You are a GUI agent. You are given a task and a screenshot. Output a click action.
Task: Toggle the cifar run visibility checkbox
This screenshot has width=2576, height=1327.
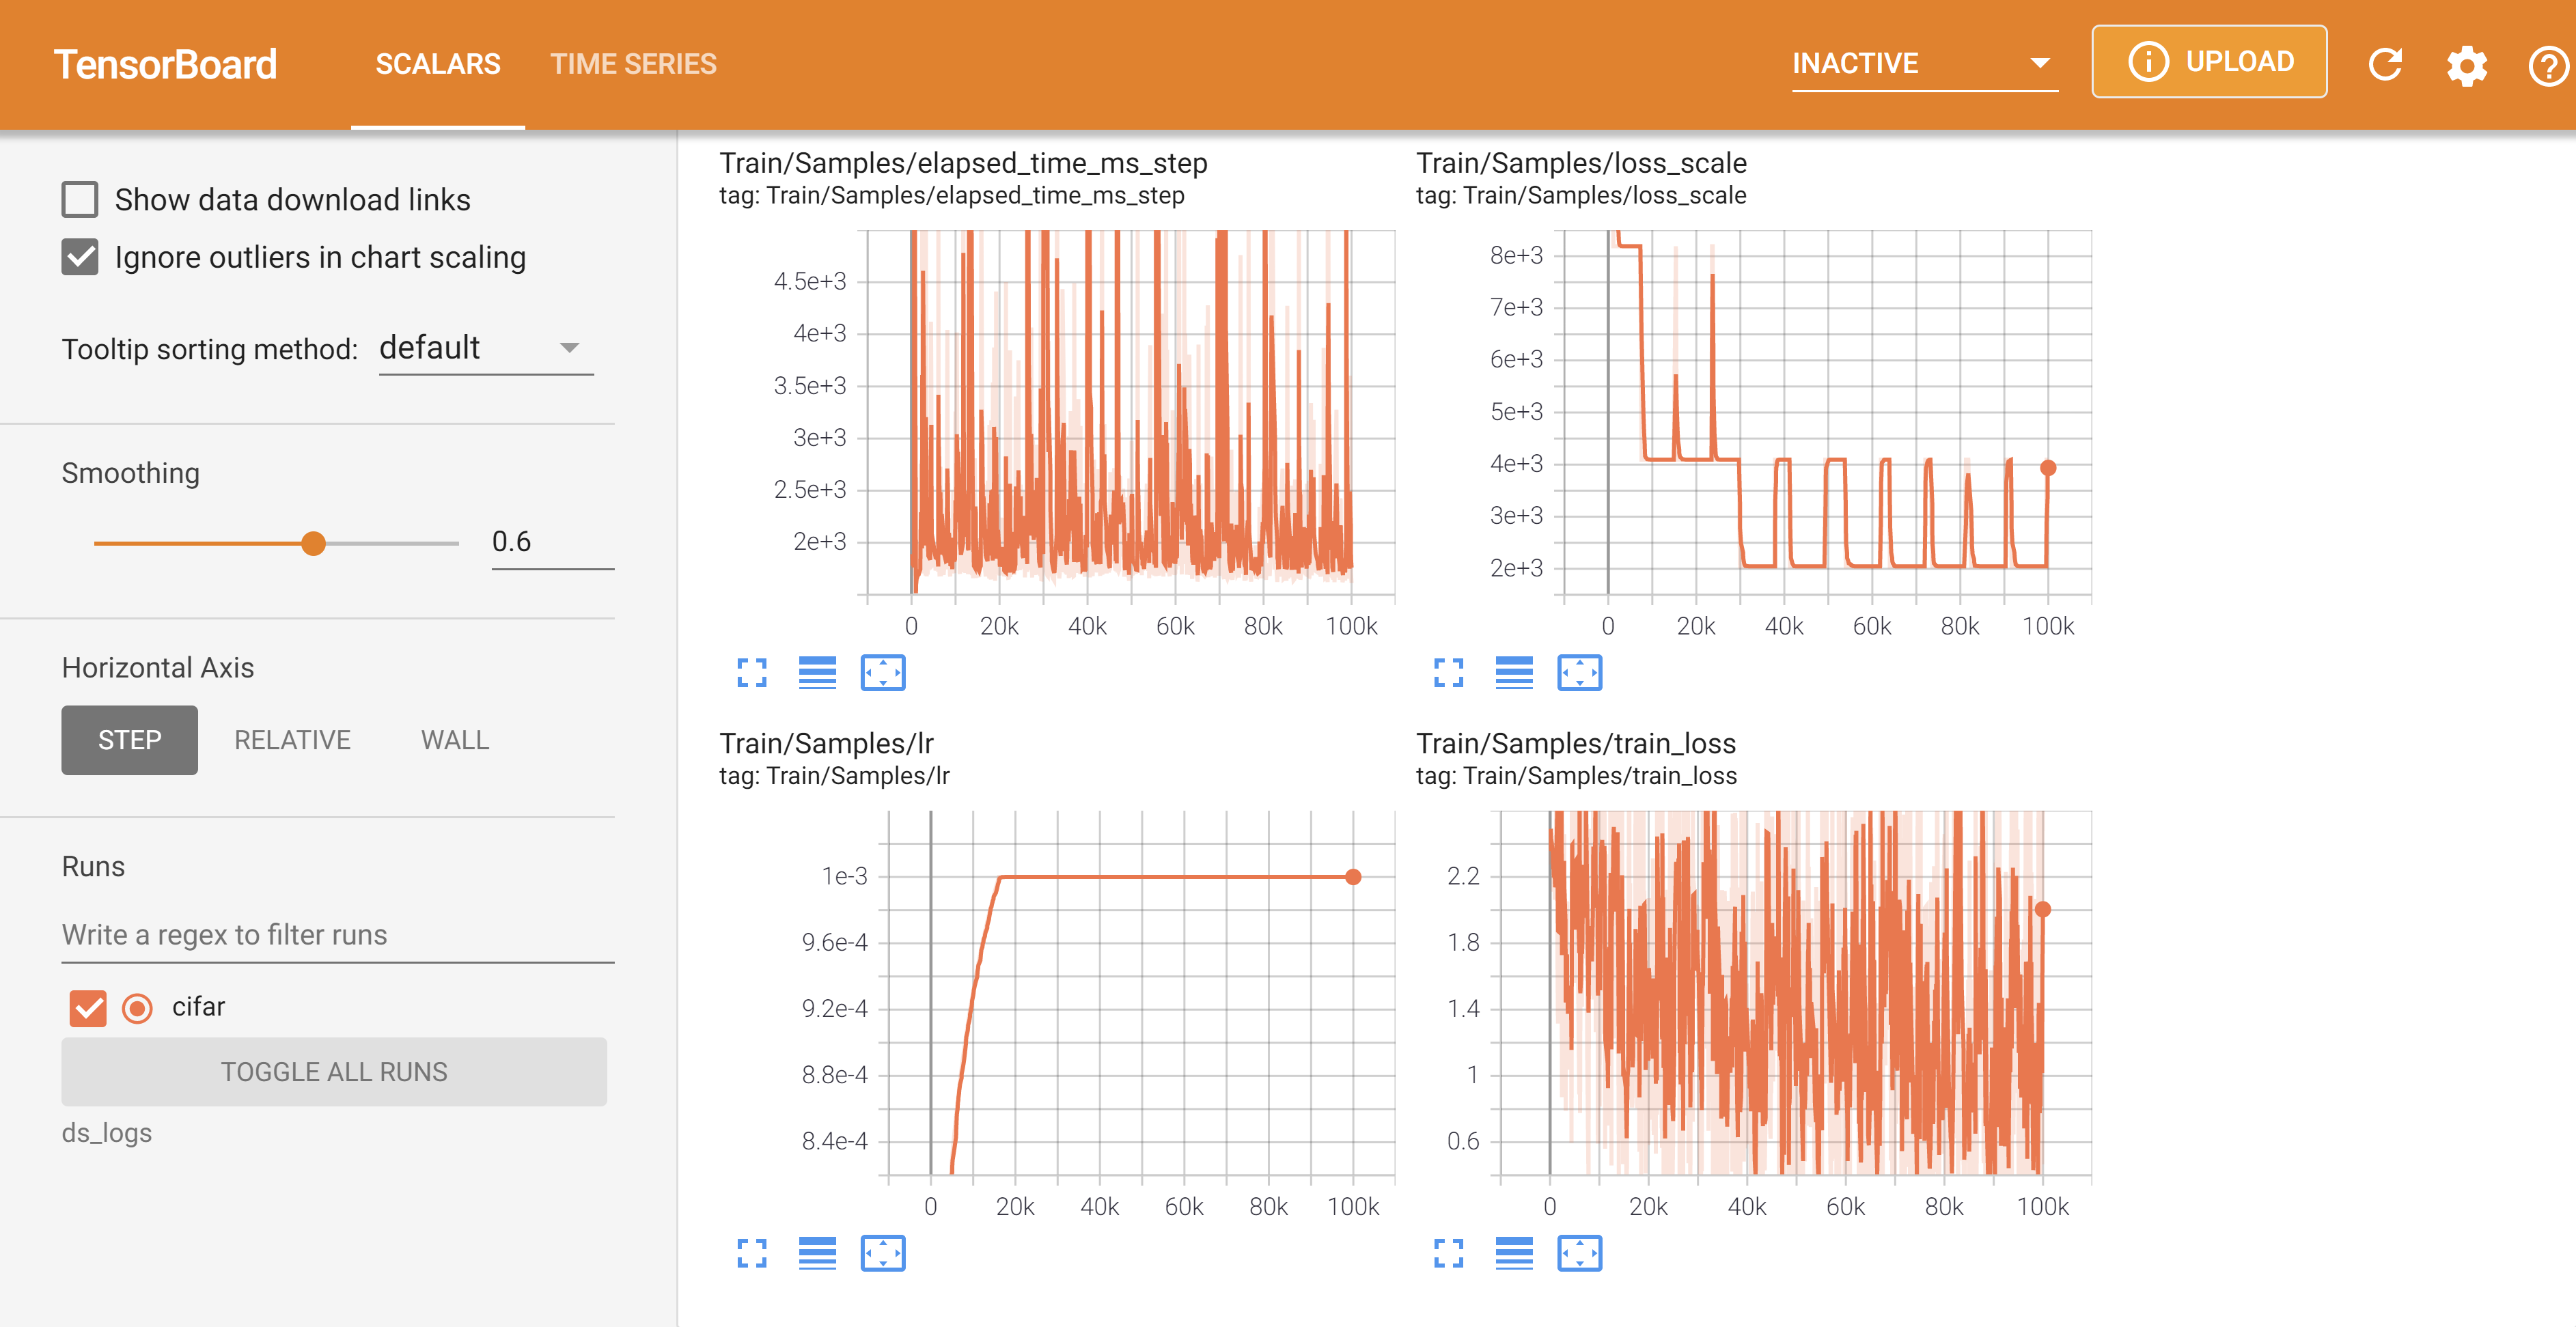tap(85, 1005)
